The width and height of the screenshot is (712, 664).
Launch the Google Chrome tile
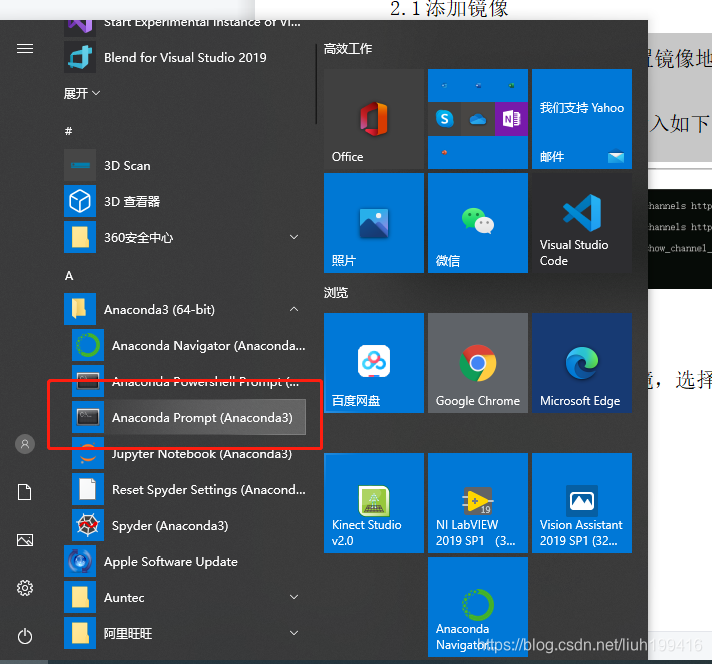coord(478,363)
